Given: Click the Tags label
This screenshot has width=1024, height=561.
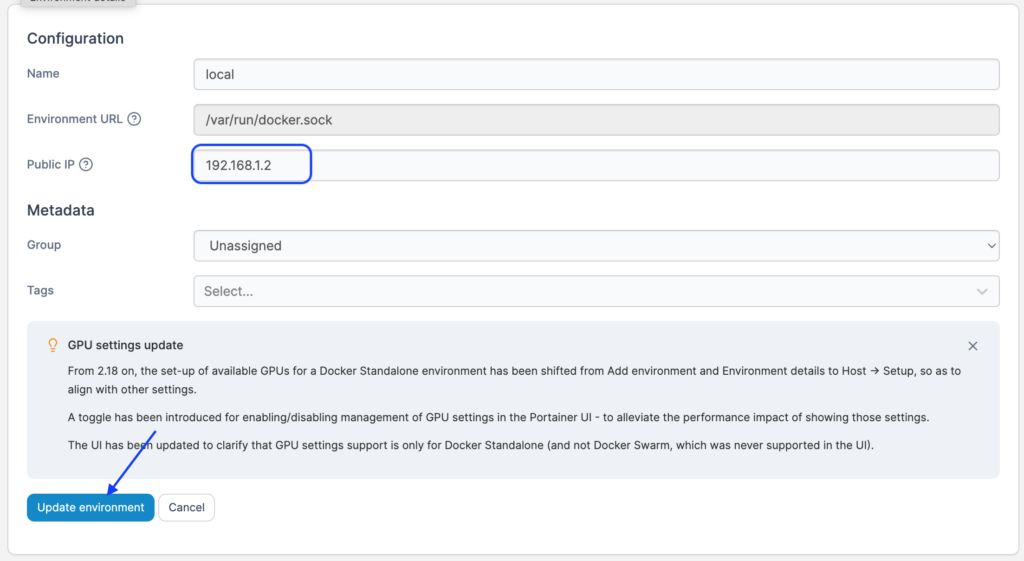Looking at the screenshot, I should point(40,291).
